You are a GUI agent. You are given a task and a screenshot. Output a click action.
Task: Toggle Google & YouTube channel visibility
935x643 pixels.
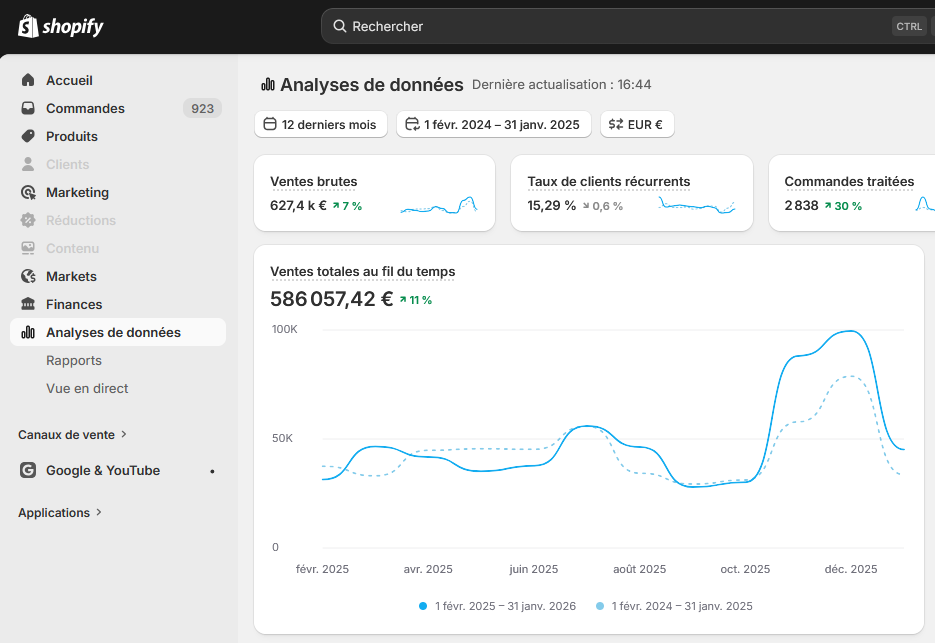click(210, 470)
